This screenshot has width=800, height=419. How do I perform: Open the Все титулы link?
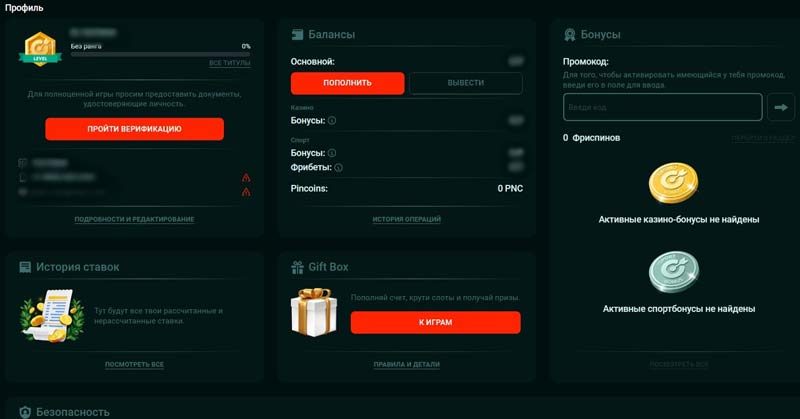(x=230, y=63)
